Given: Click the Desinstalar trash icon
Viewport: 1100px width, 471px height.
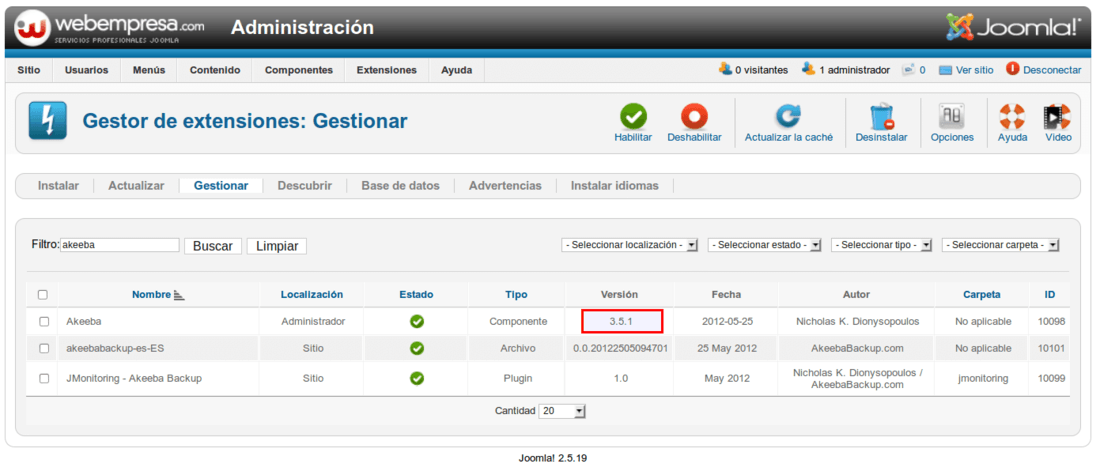Looking at the screenshot, I should [881, 116].
